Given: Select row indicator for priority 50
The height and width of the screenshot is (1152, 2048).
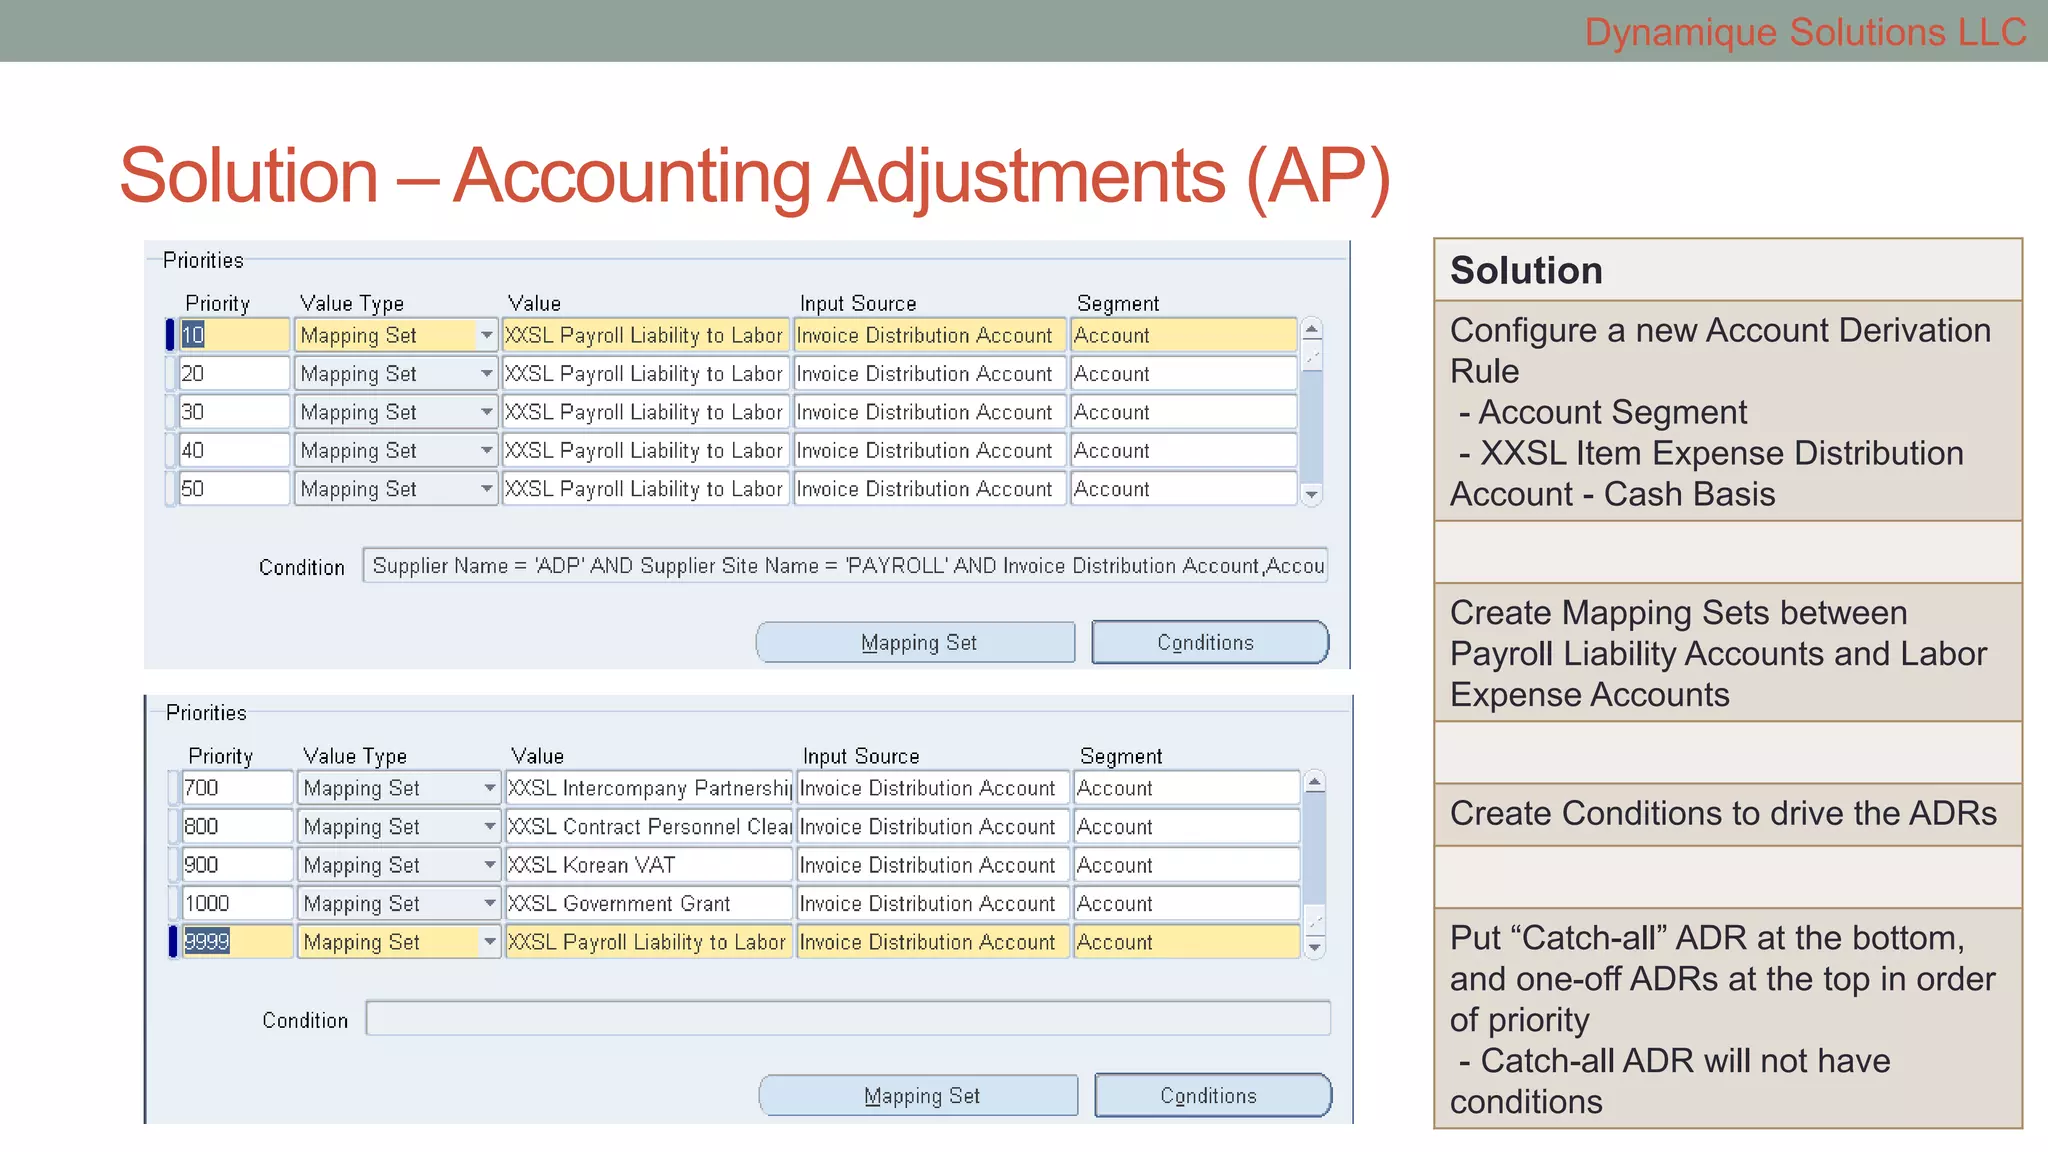Looking at the screenshot, I should (x=171, y=489).
